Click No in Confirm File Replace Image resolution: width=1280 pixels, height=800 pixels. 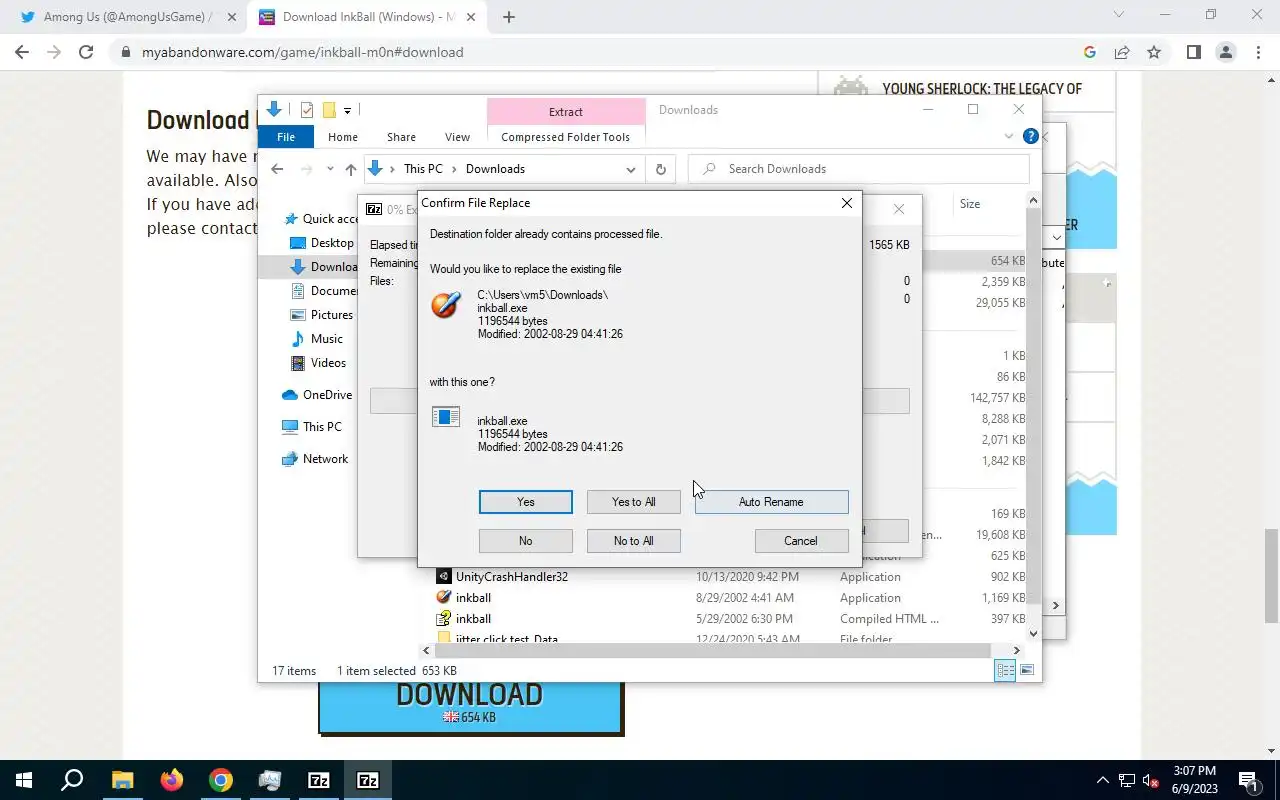click(x=525, y=541)
